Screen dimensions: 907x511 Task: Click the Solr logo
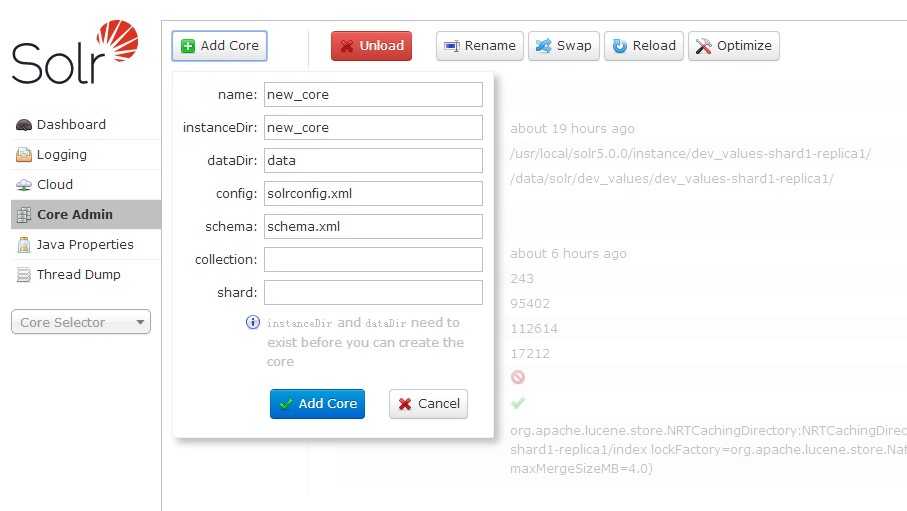click(75, 52)
